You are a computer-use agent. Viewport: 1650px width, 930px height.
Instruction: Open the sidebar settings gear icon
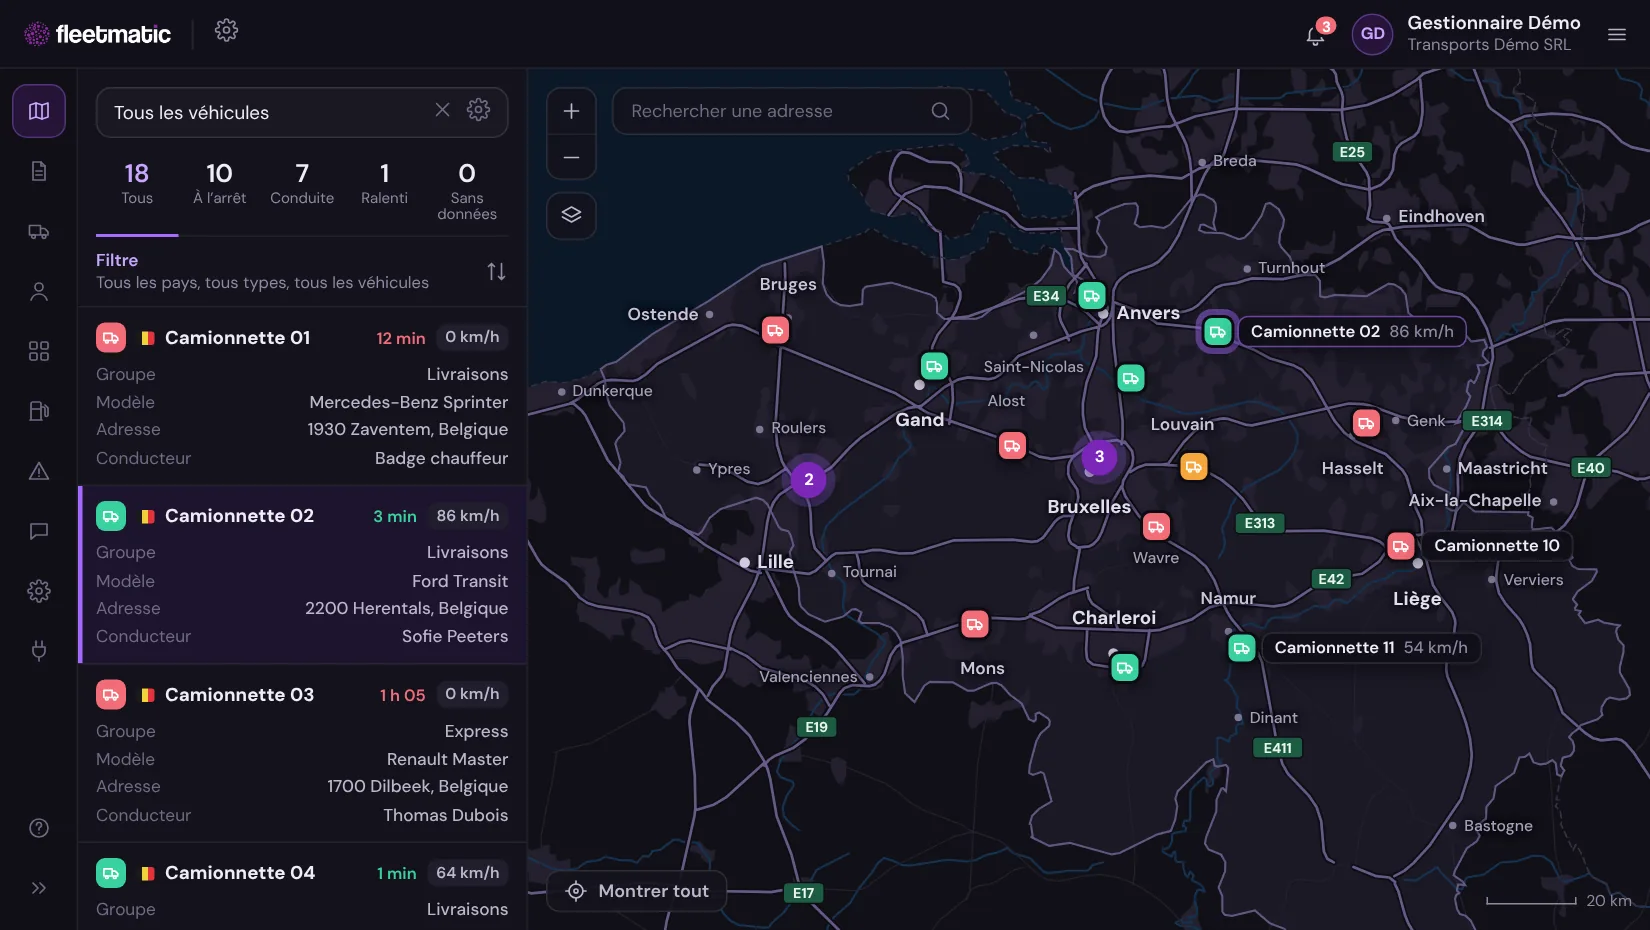coord(39,591)
